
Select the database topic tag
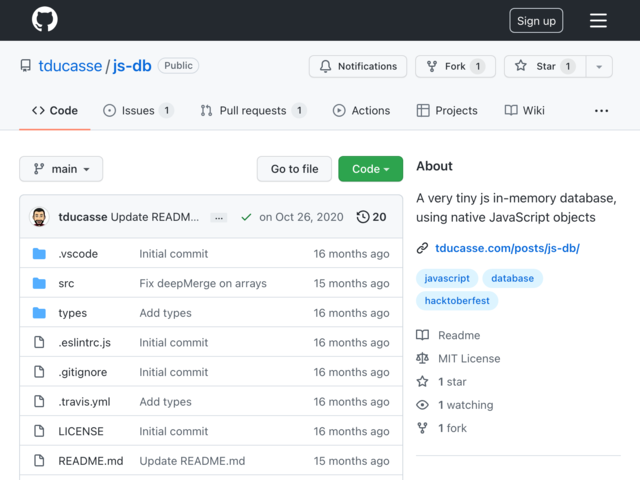pos(513,278)
